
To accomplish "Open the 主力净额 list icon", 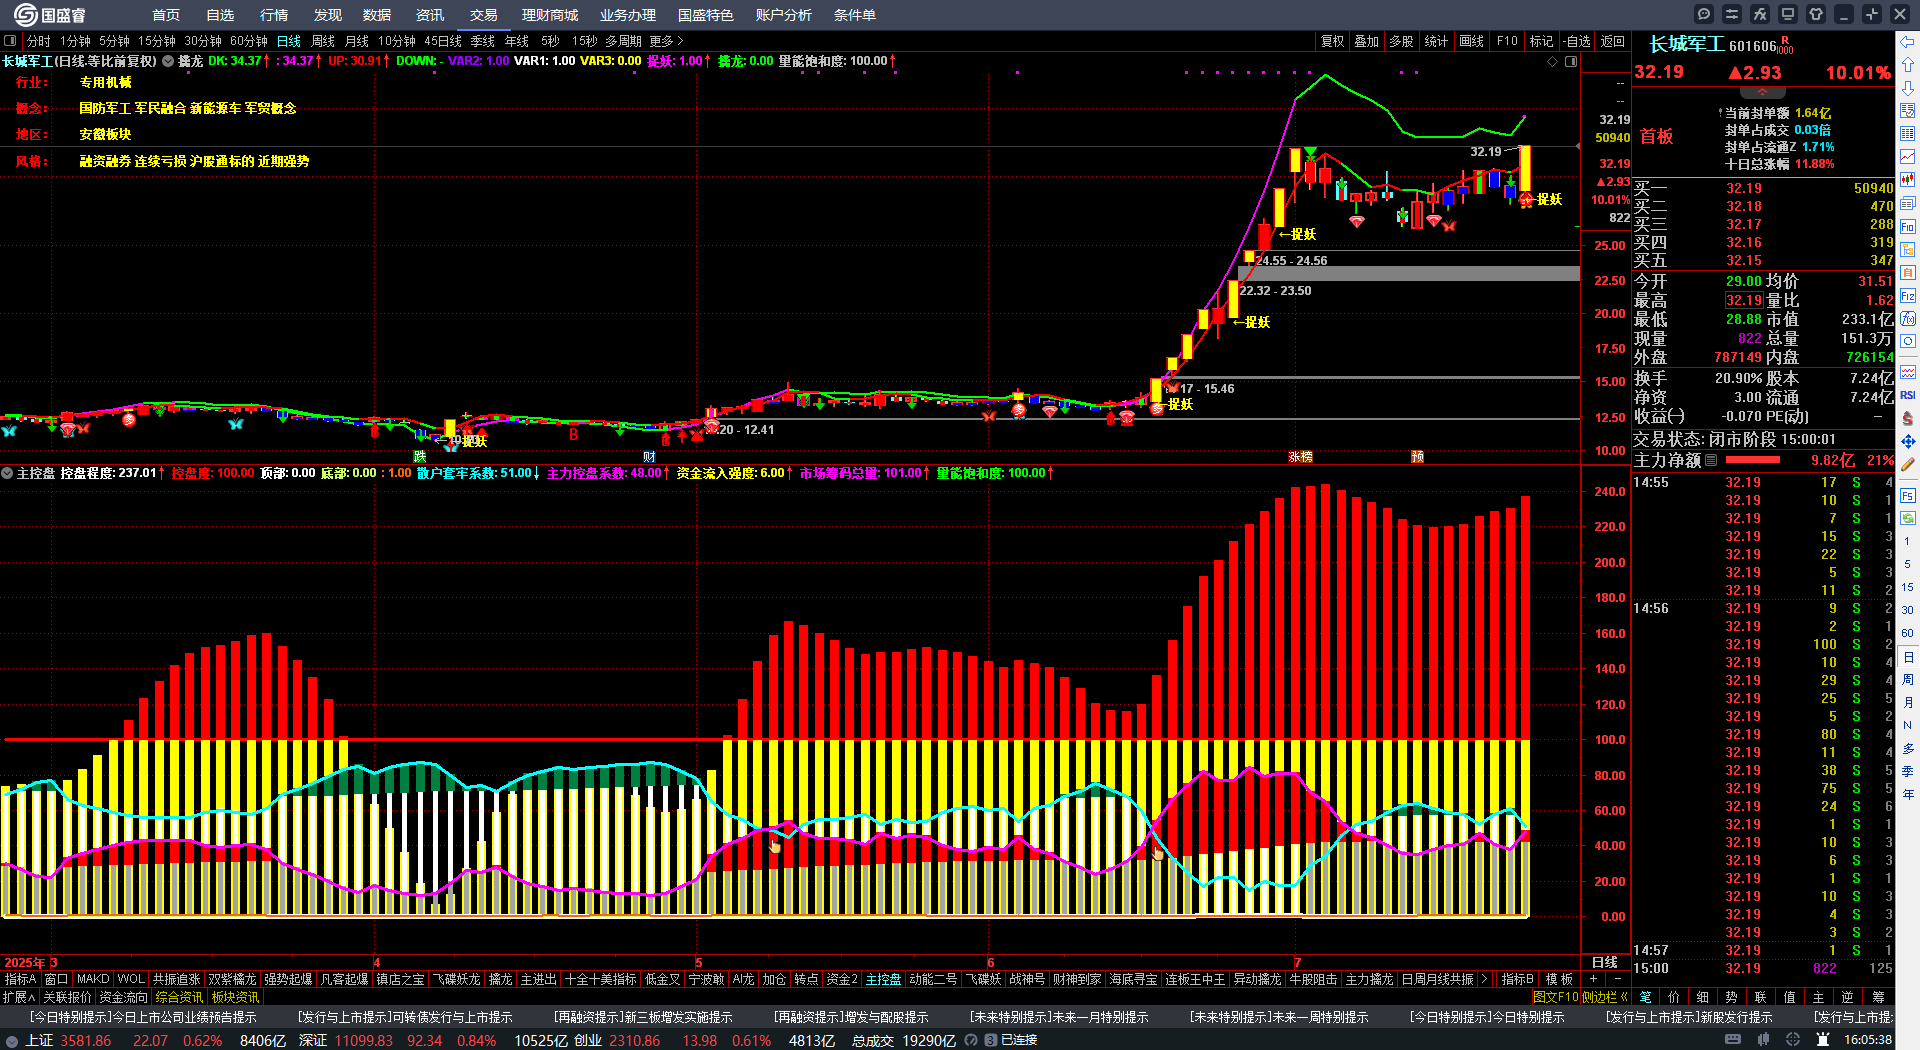I will (x=1711, y=460).
